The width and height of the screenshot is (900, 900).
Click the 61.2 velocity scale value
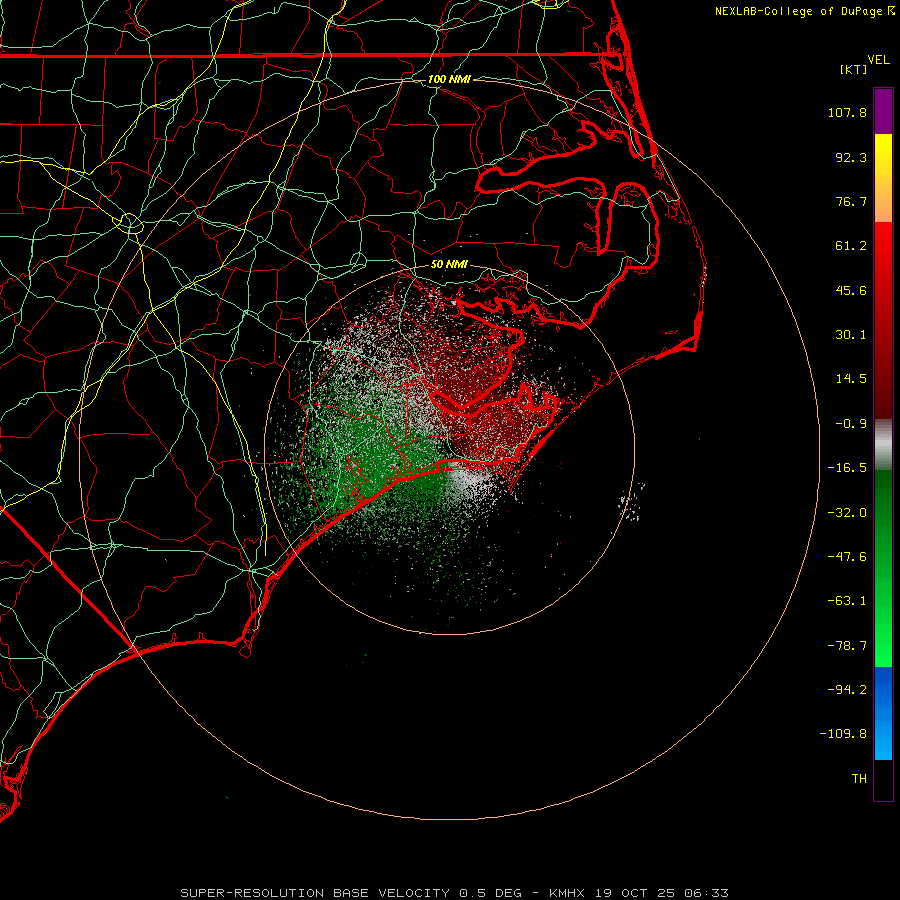[851, 246]
